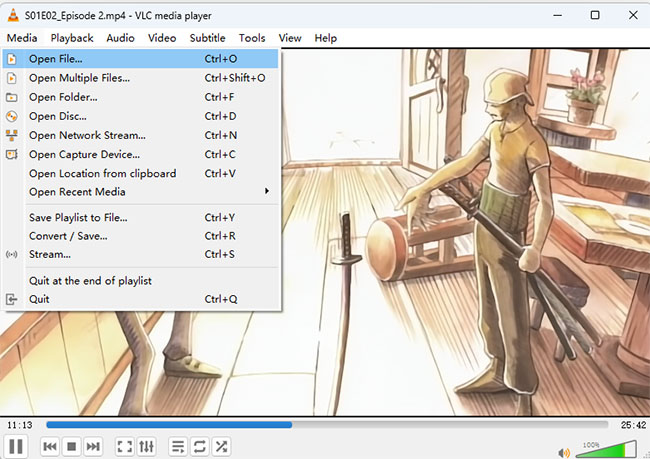Skip to next media track
This screenshot has height=459, width=650.
tap(93, 447)
